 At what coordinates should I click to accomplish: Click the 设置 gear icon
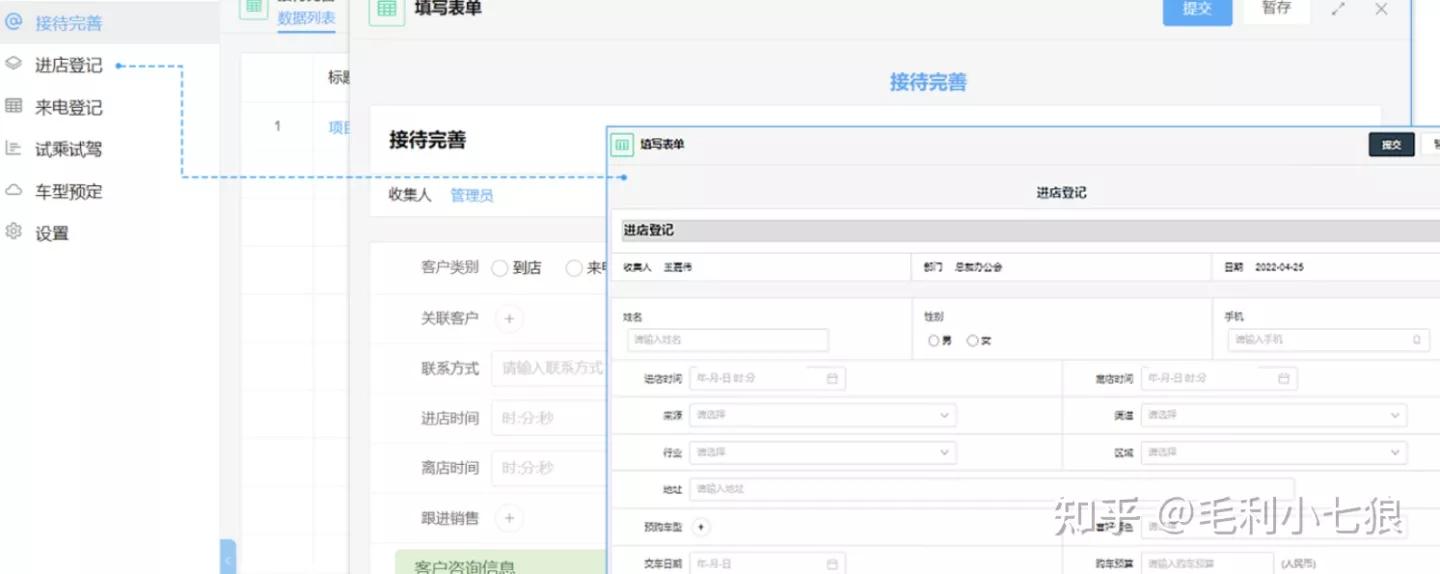point(13,231)
